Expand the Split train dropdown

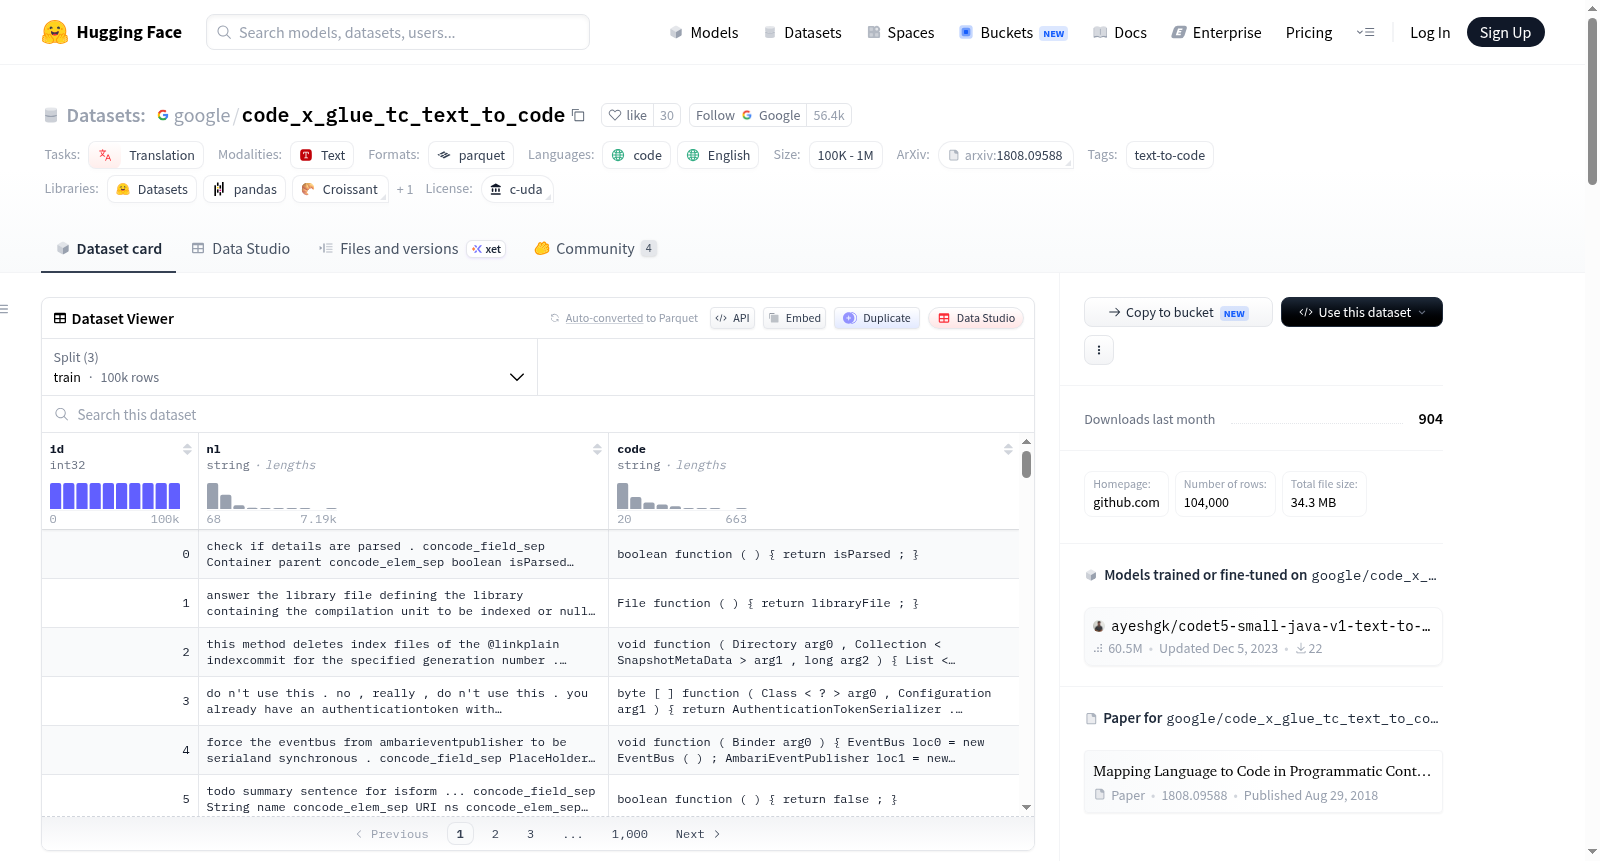(289, 367)
